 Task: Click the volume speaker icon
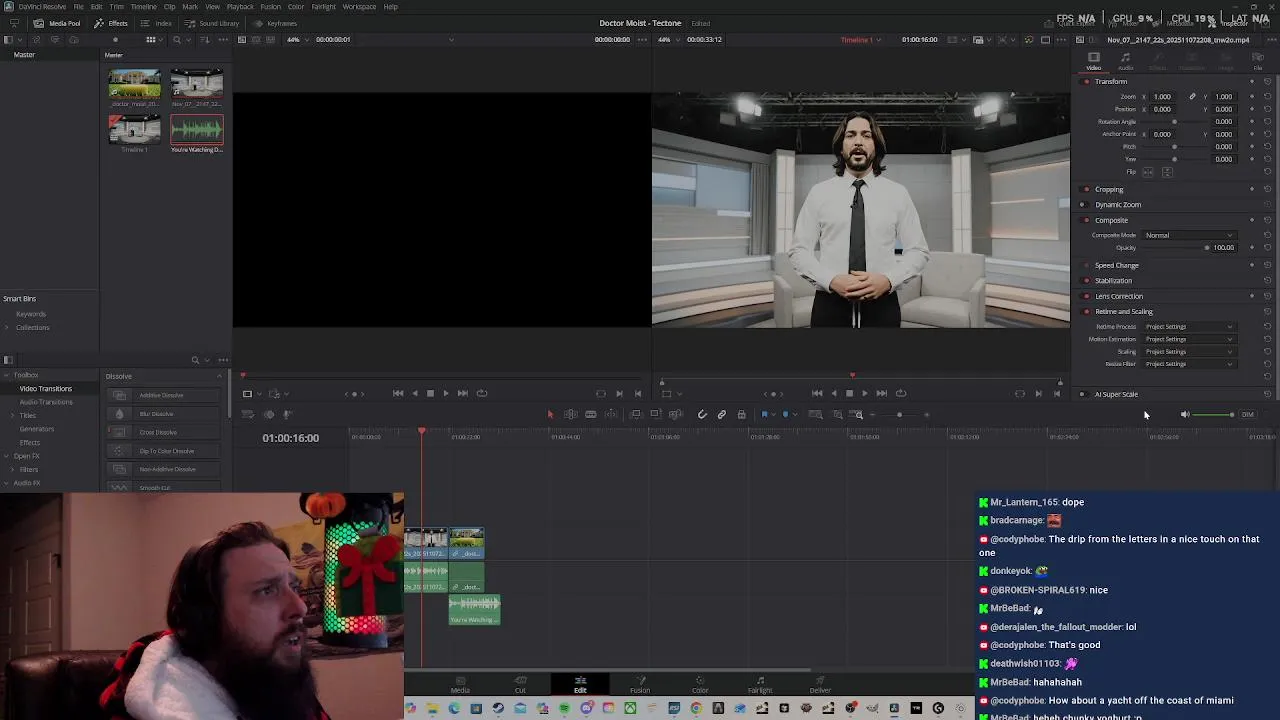[x=1185, y=414]
